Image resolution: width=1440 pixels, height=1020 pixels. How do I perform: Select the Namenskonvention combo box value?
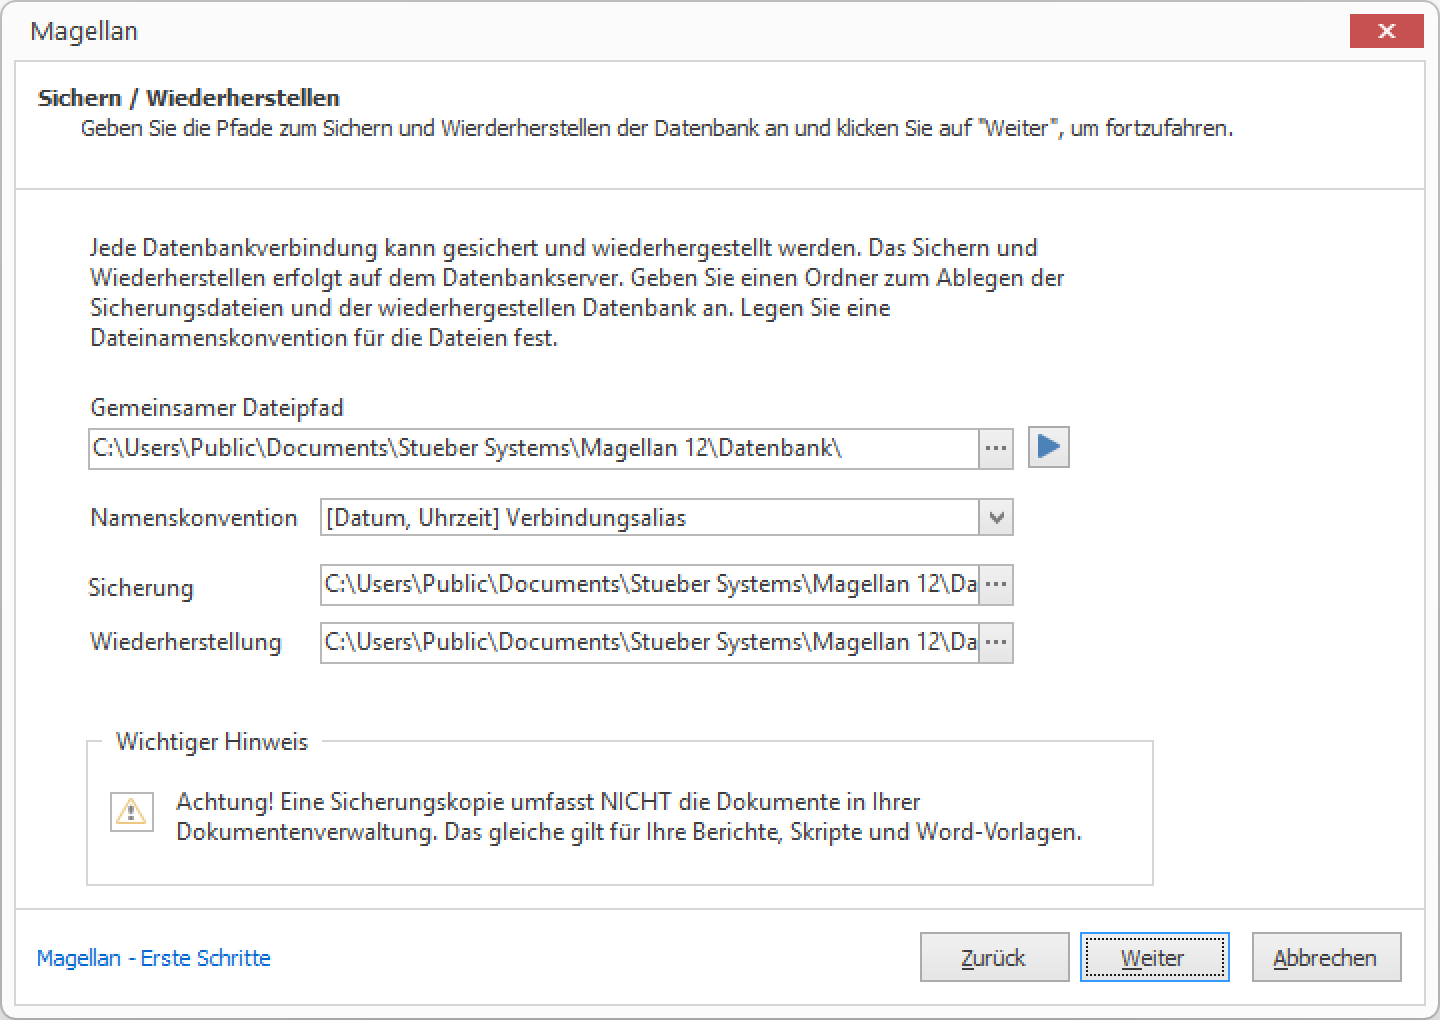(649, 518)
